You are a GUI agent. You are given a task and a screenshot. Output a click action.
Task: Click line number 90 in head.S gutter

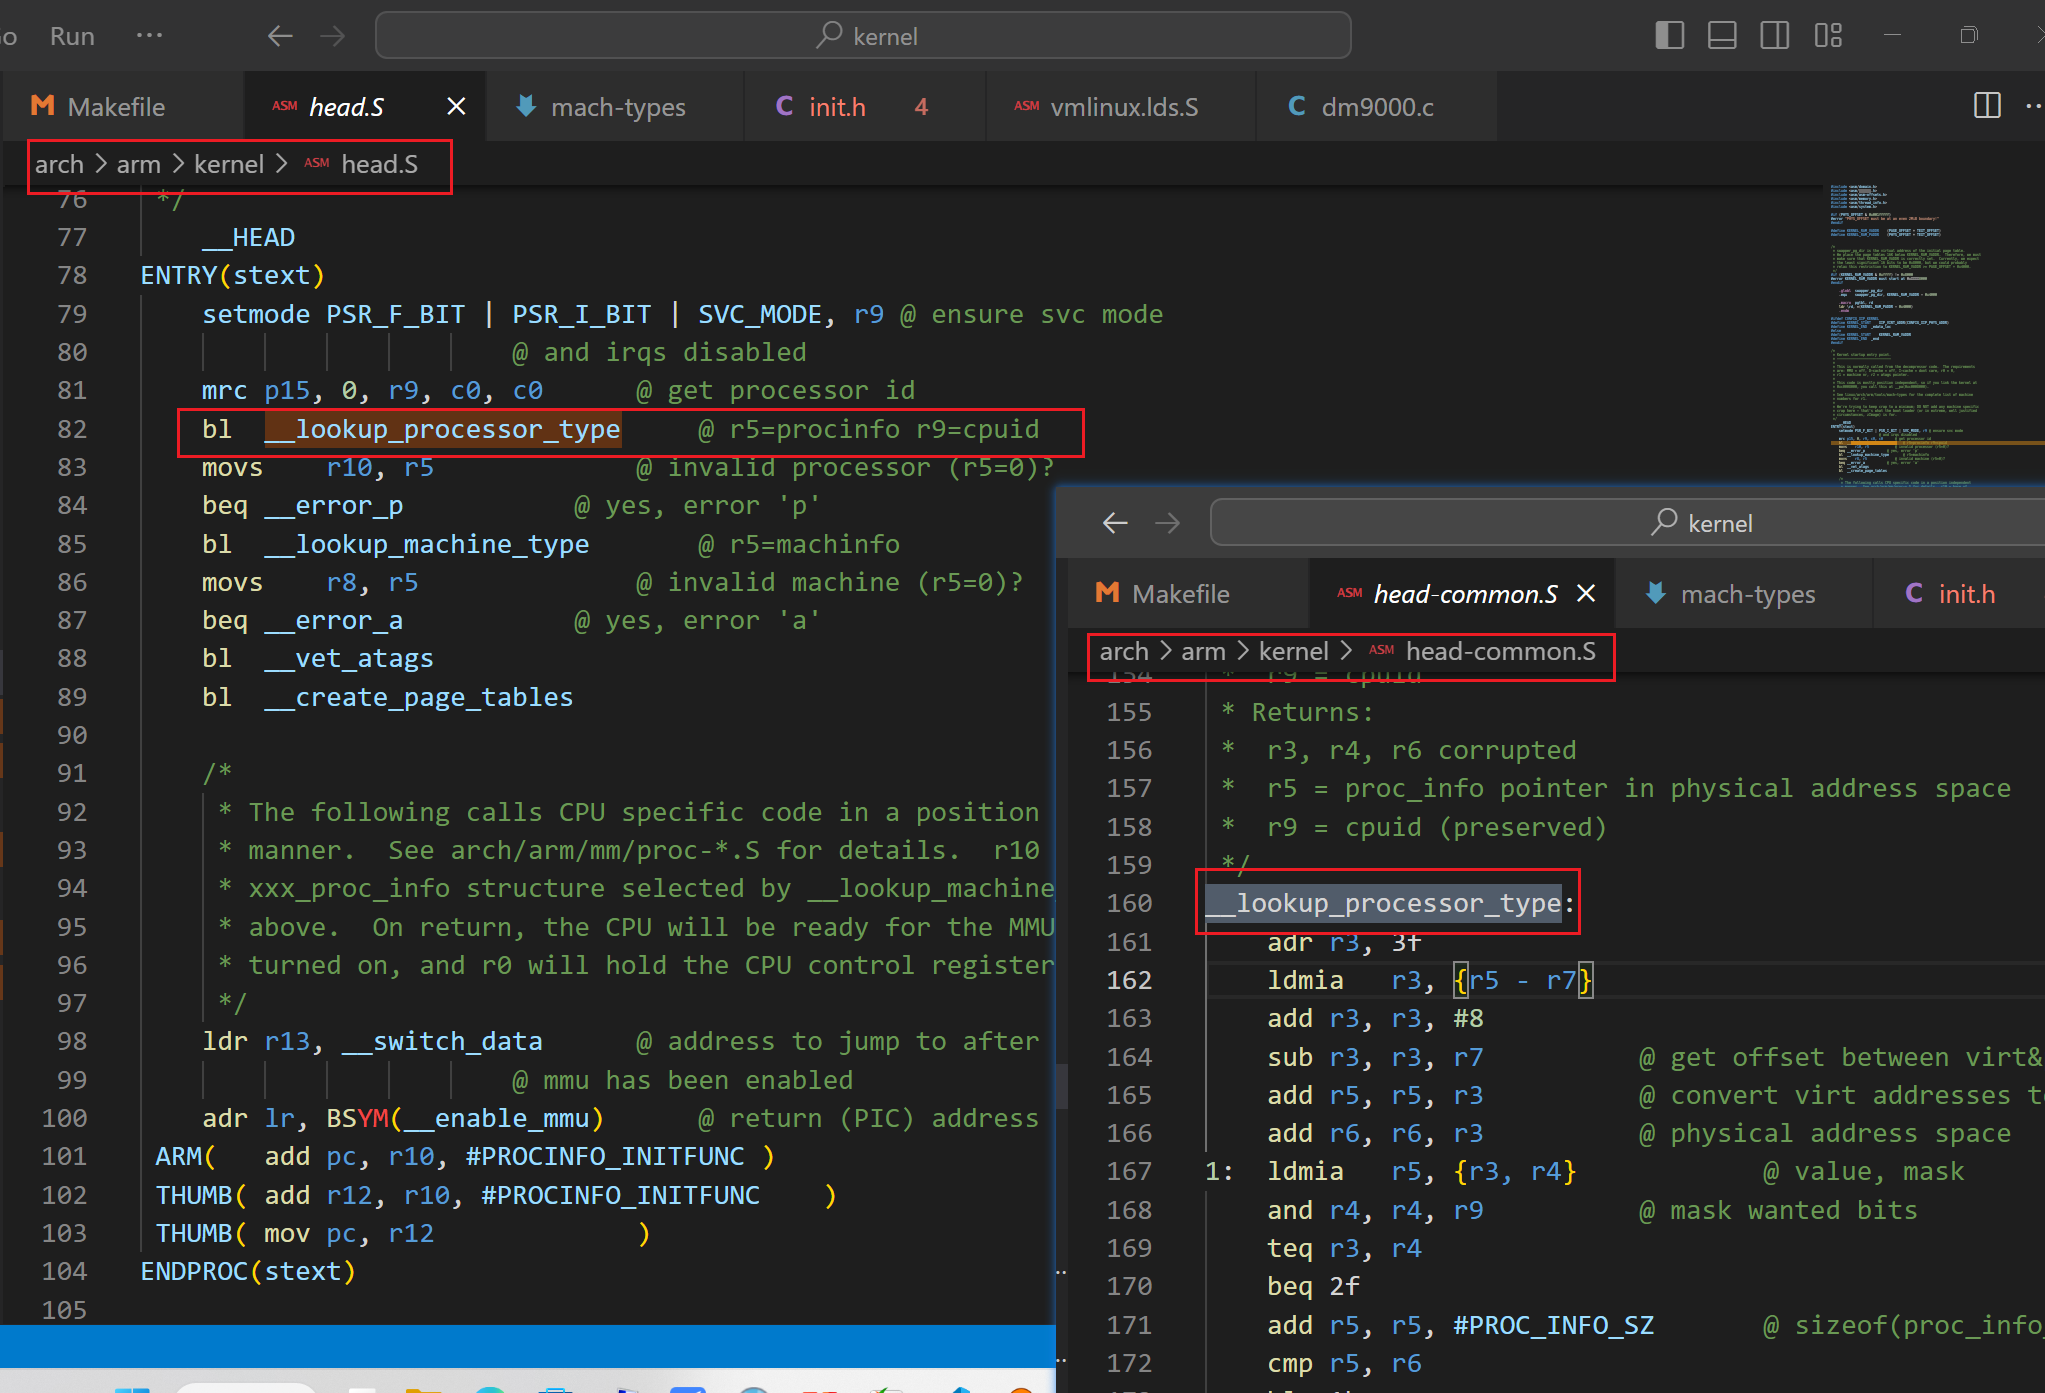72,735
